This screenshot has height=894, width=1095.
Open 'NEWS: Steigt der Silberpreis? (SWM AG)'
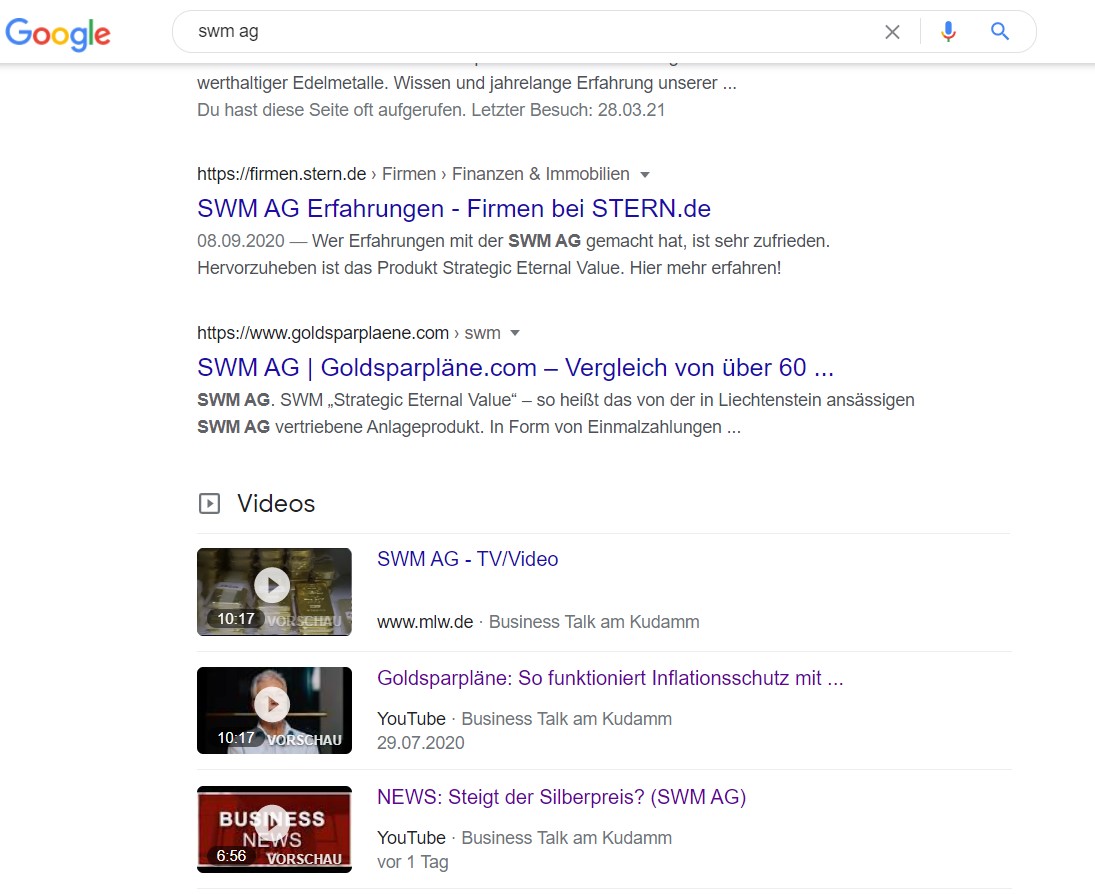tap(561, 797)
